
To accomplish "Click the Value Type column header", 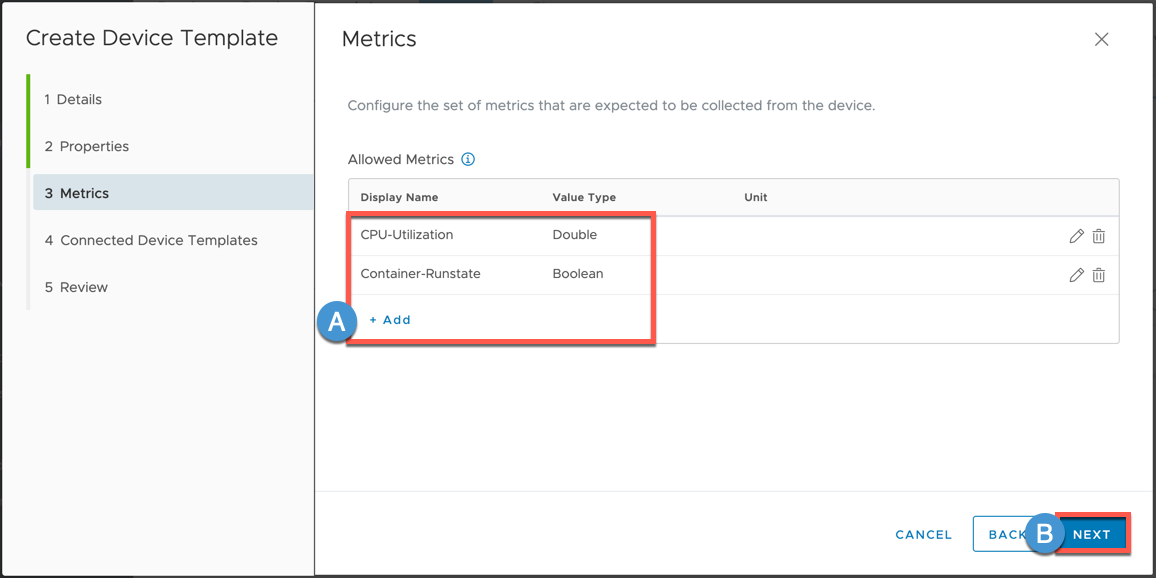I will tap(584, 197).
